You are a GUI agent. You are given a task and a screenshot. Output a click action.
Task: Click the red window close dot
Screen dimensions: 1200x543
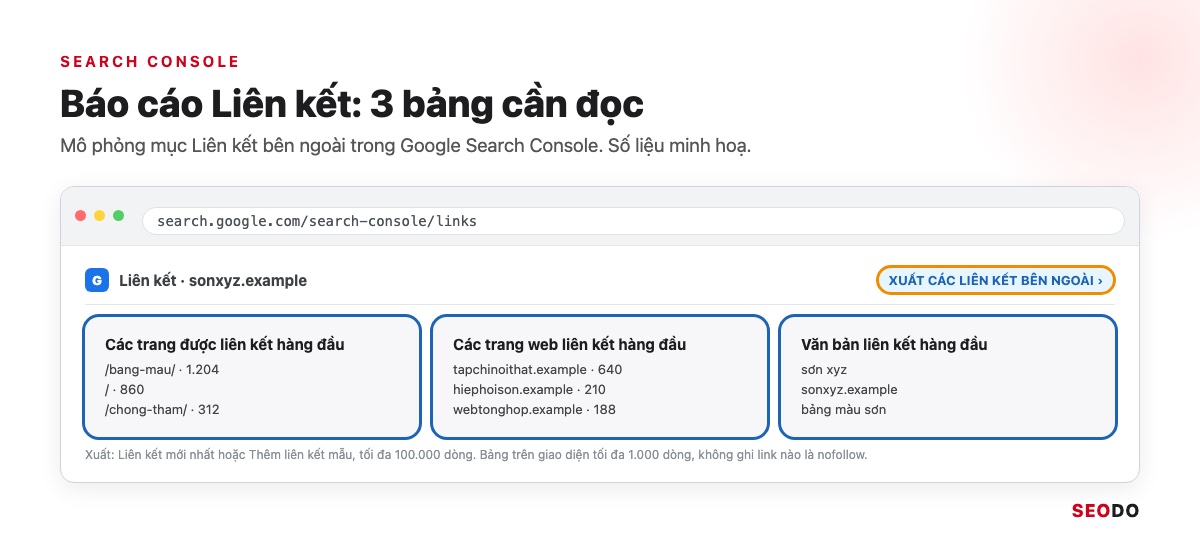[80, 216]
